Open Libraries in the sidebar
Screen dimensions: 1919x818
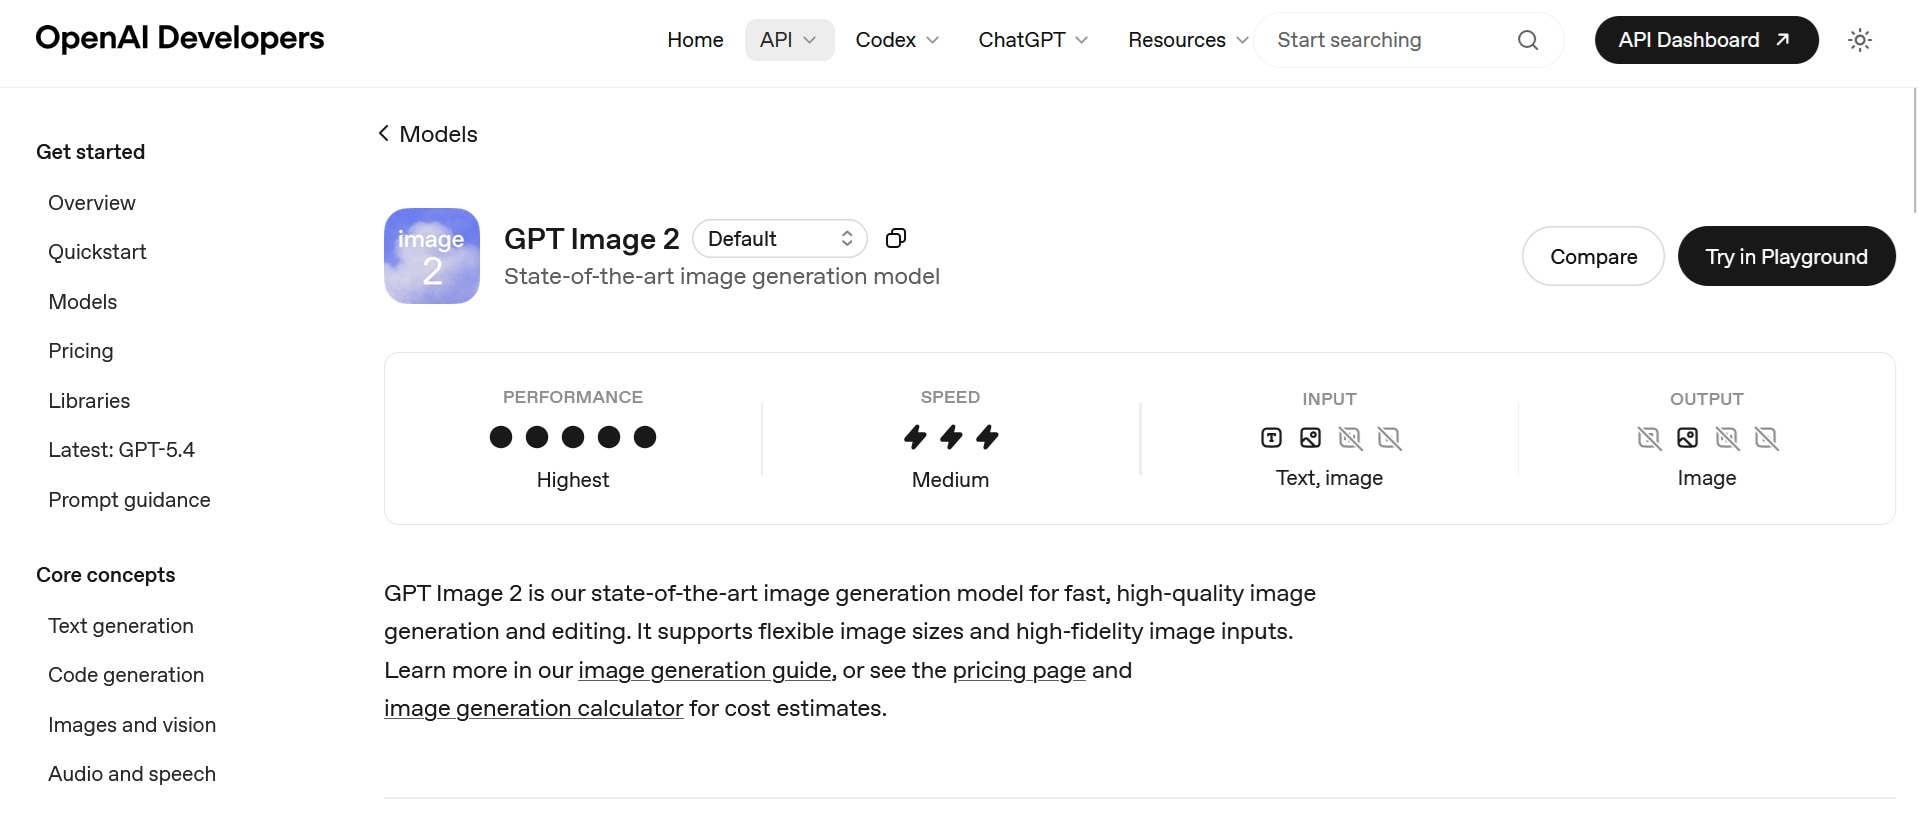coord(89,401)
